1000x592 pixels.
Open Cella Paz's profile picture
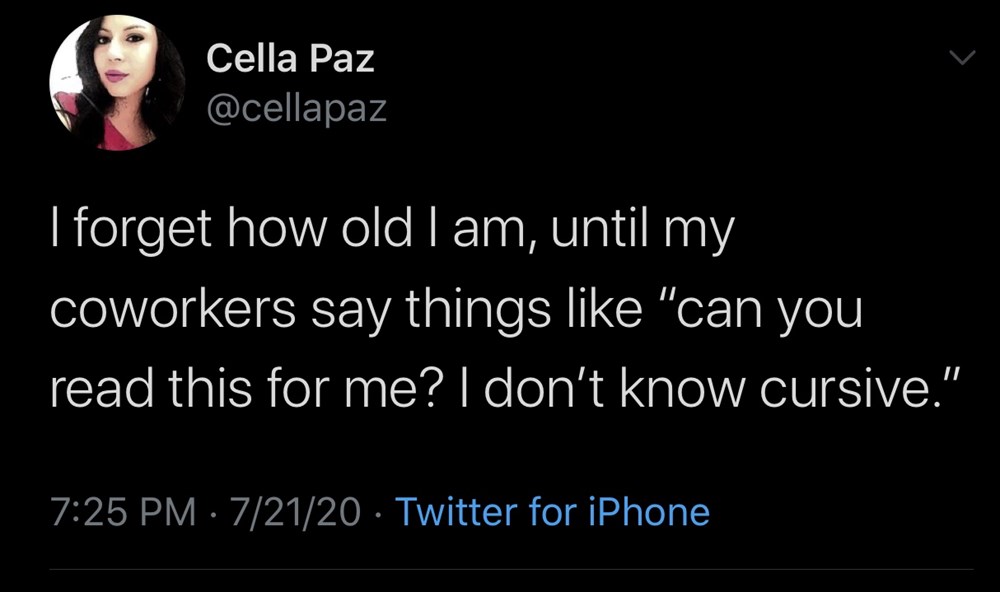point(117,84)
